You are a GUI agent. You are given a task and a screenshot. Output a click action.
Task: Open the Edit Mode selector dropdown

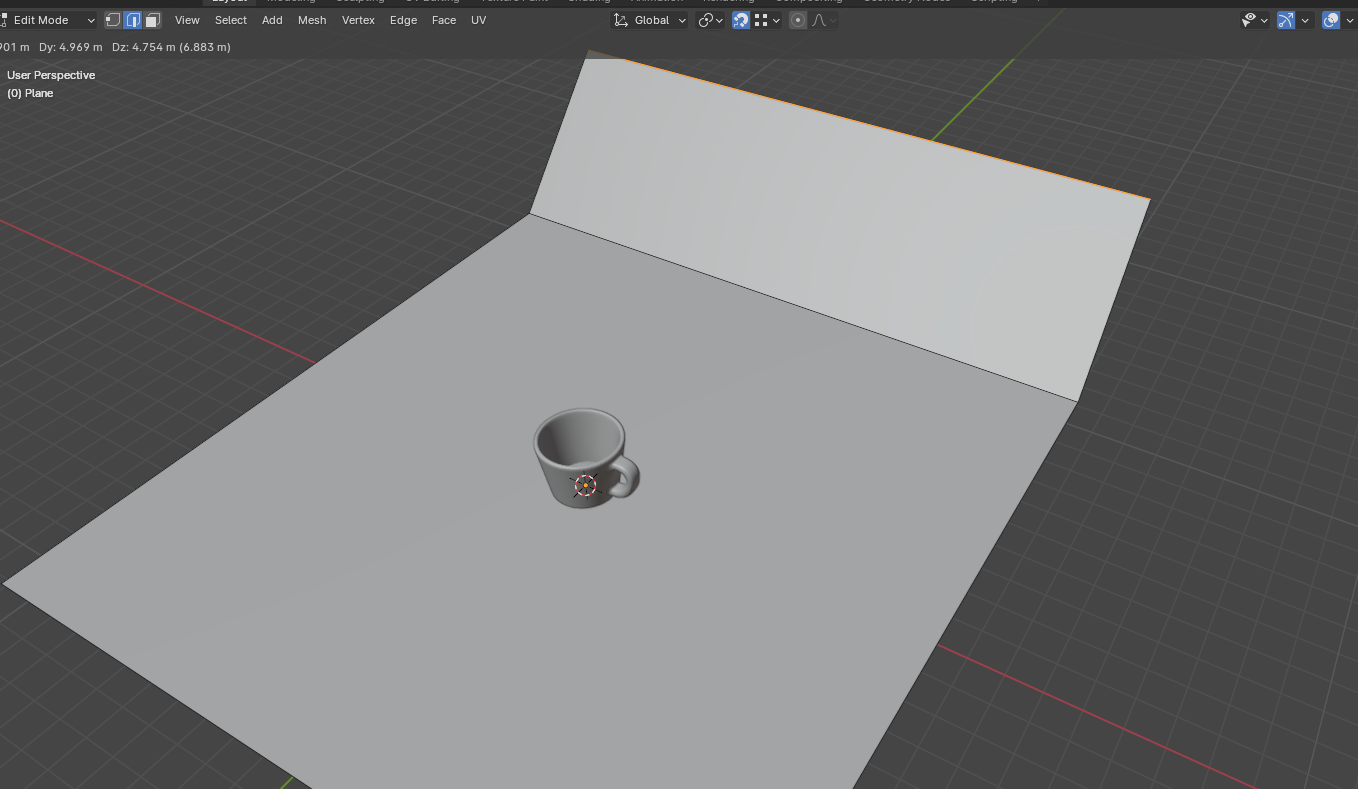[48, 20]
